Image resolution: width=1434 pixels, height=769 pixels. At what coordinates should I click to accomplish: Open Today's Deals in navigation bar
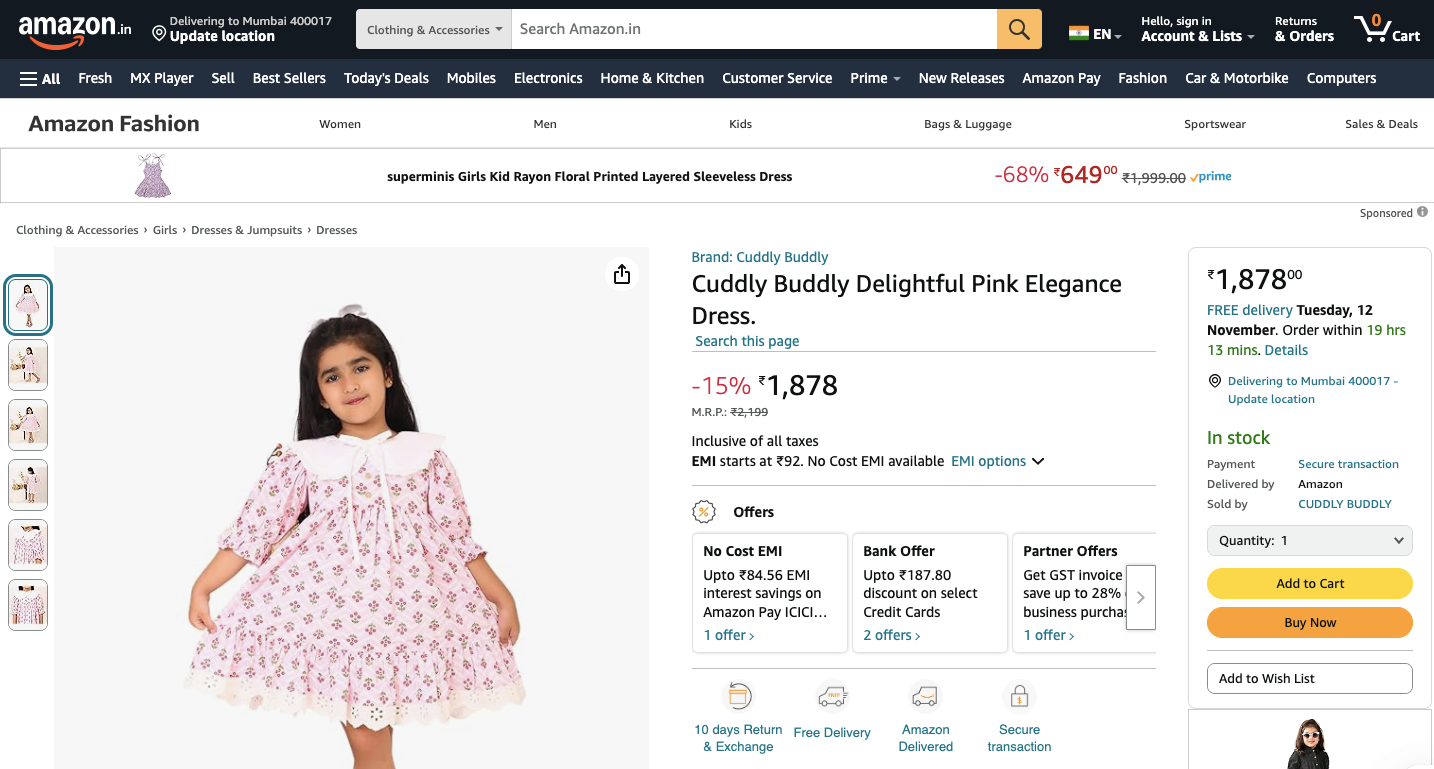pos(386,78)
